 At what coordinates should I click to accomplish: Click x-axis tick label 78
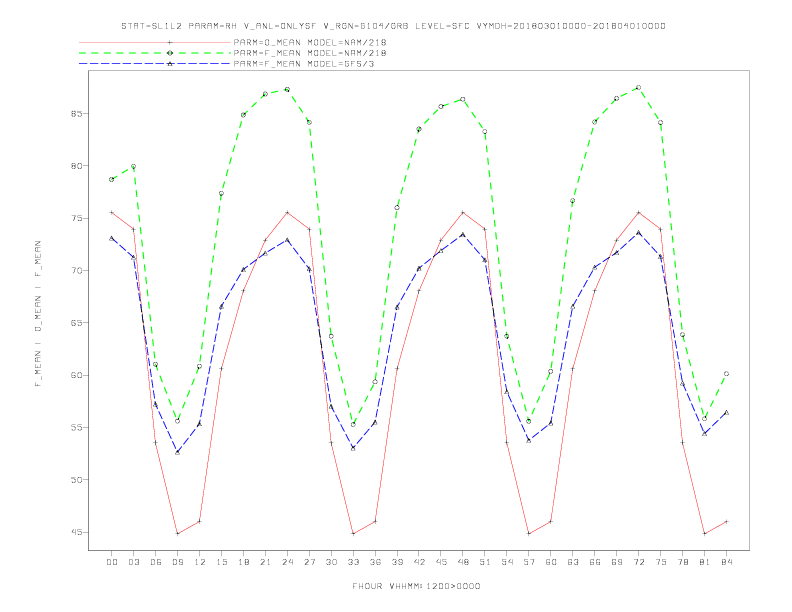coord(682,562)
